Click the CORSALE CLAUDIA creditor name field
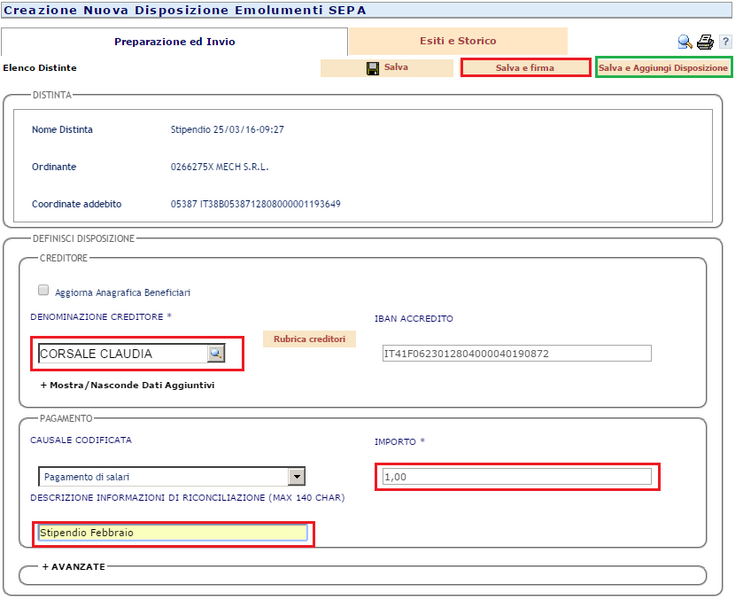This screenshot has height=600, width=743. [x=120, y=353]
